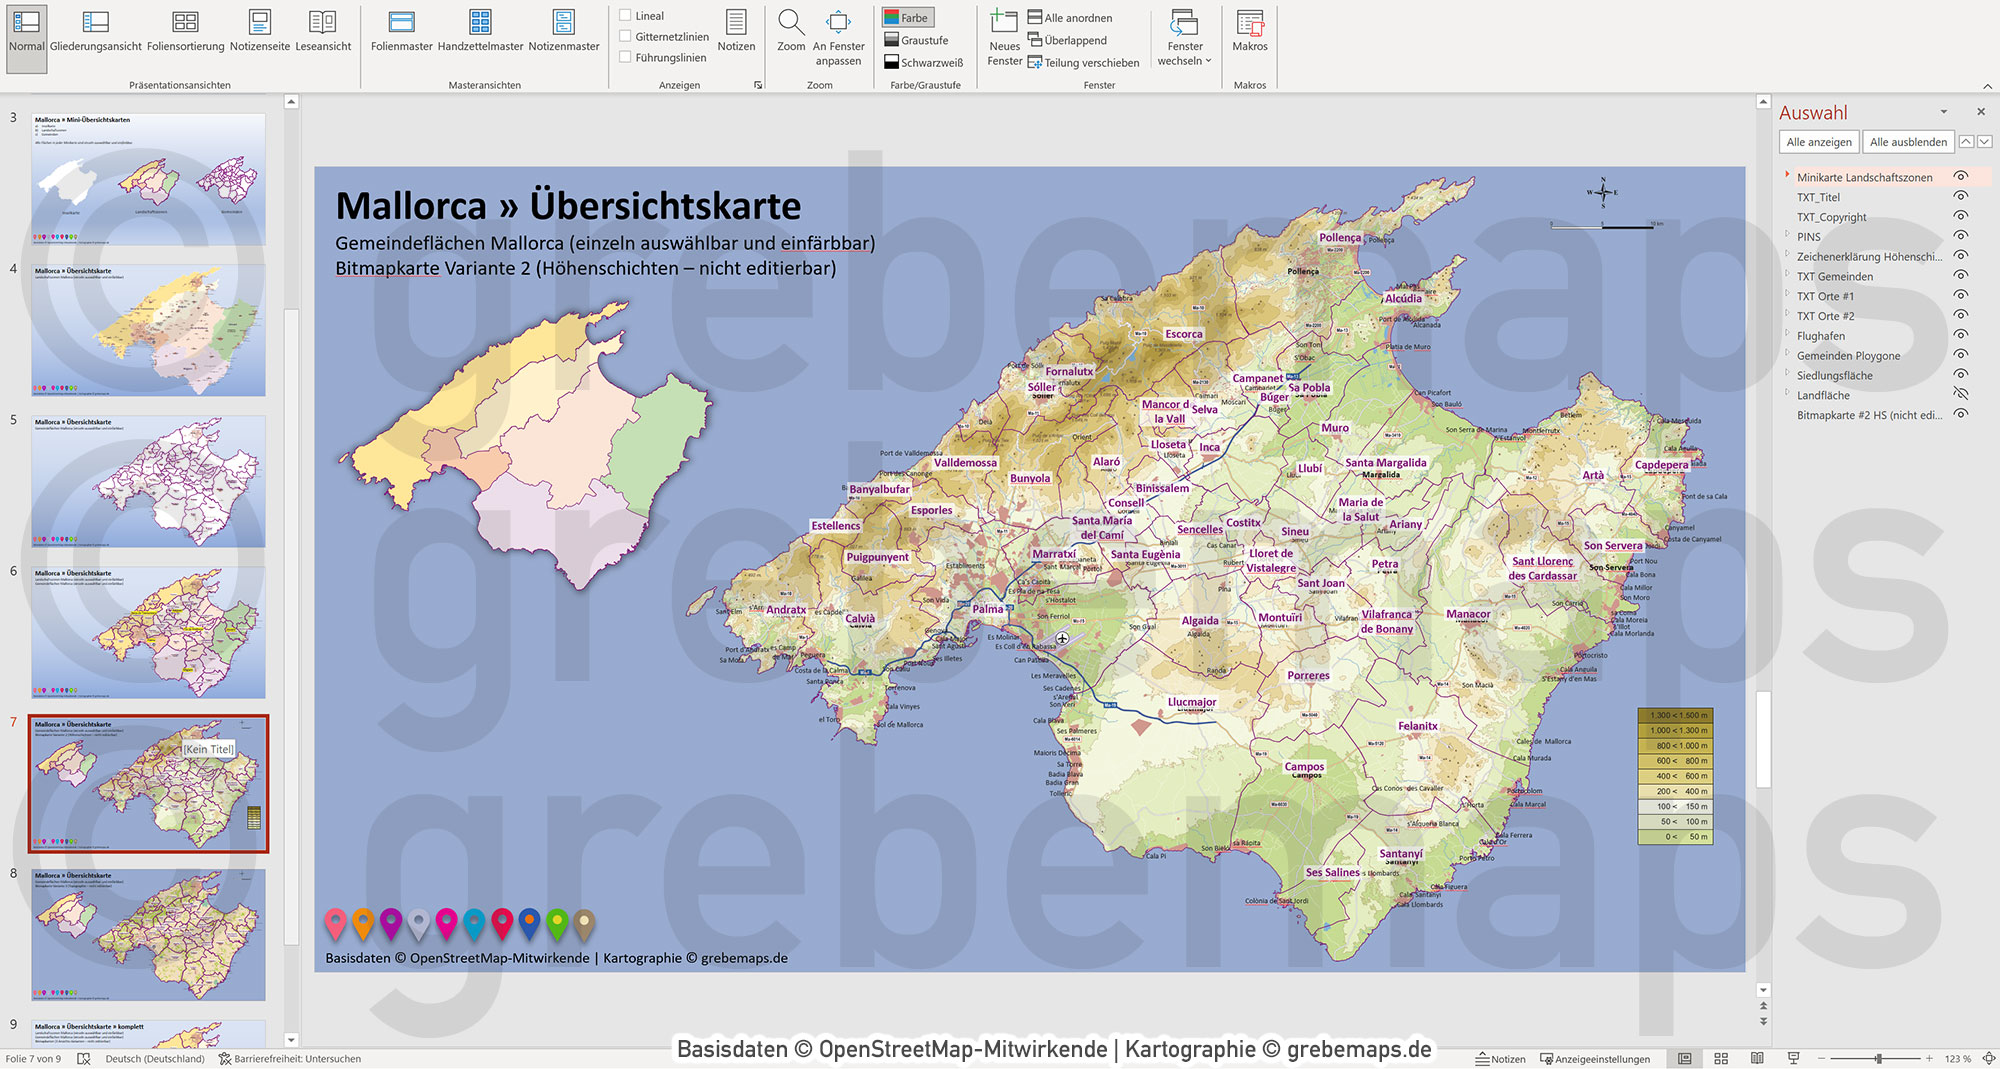Open the Zoom dialog
Image resolution: width=2000 pixels, height=1069 pixels.
pyautogui.click(x=791, y=33)
